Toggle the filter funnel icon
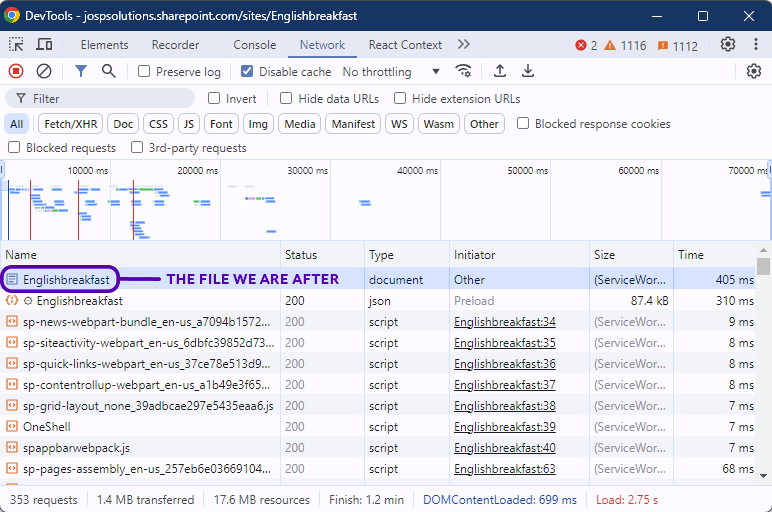The image size is (772, 512). 81,71
